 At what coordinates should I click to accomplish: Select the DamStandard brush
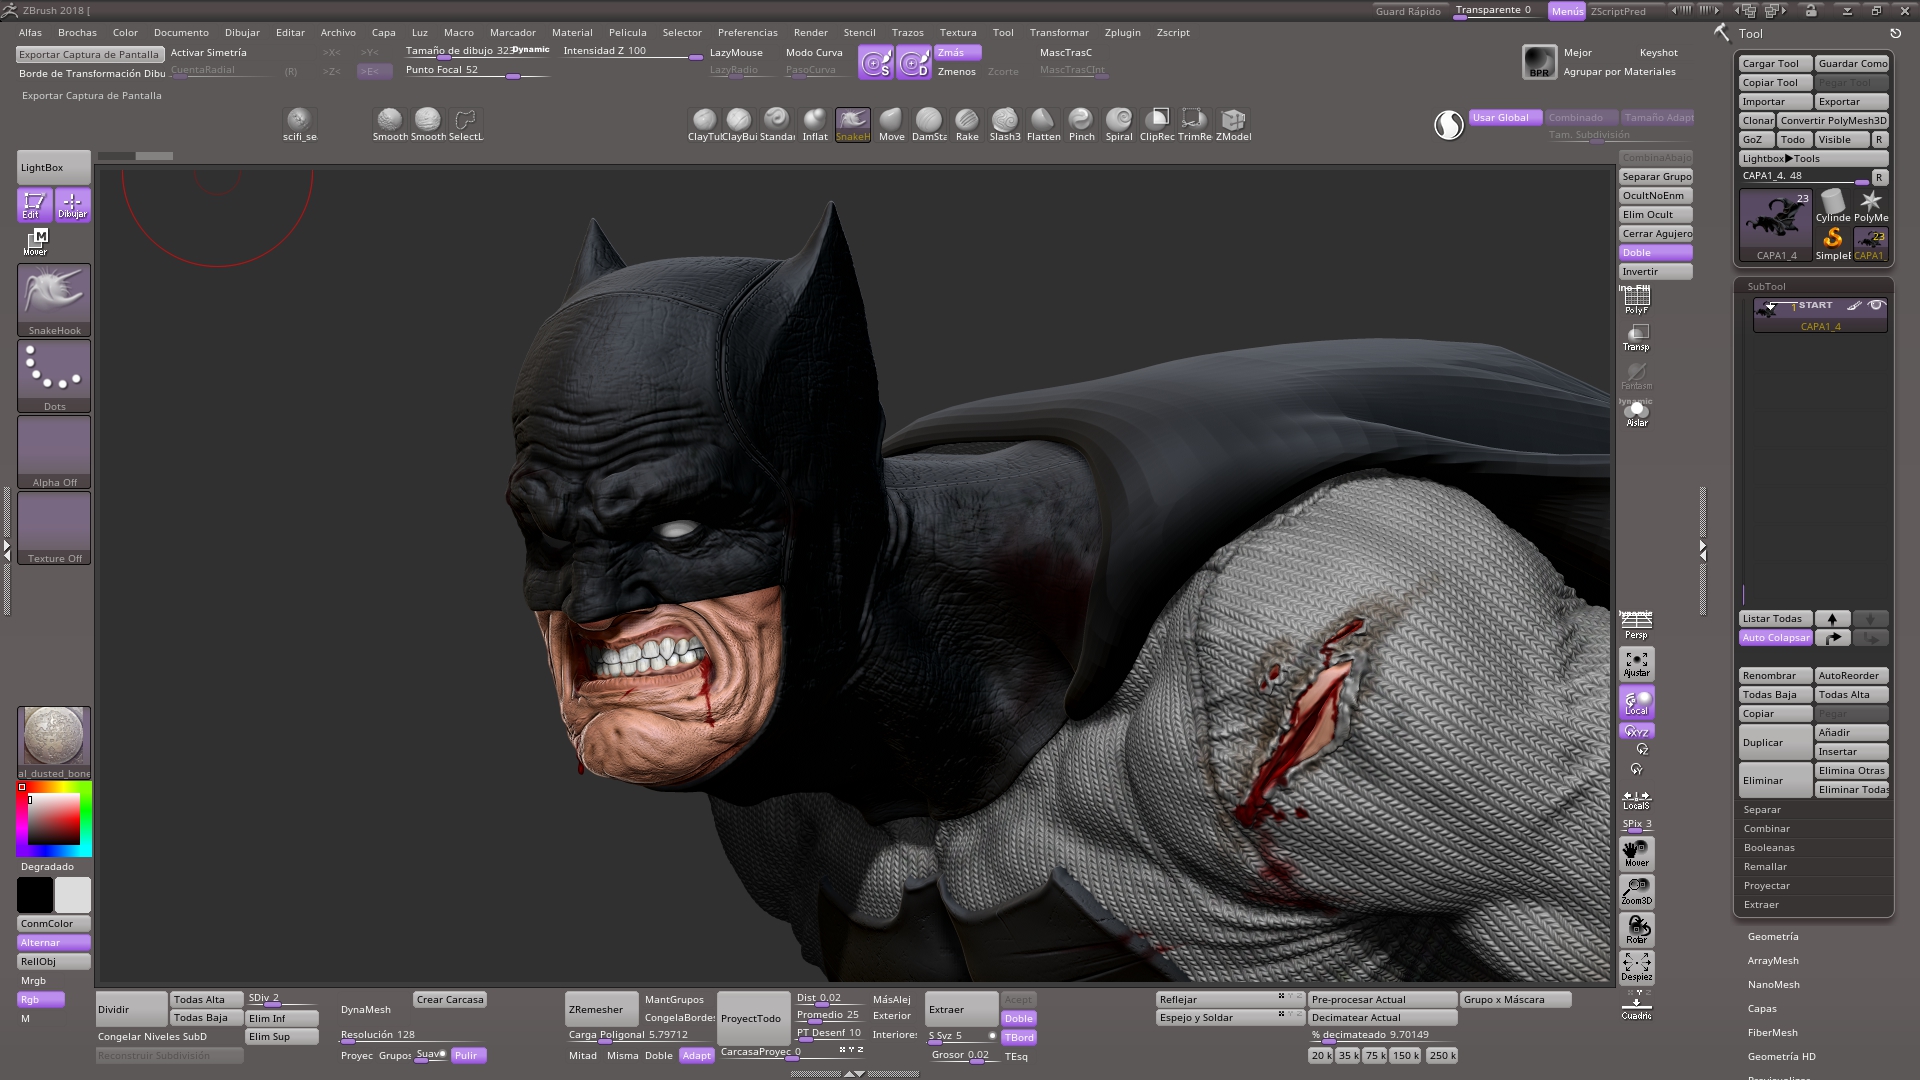929,125
